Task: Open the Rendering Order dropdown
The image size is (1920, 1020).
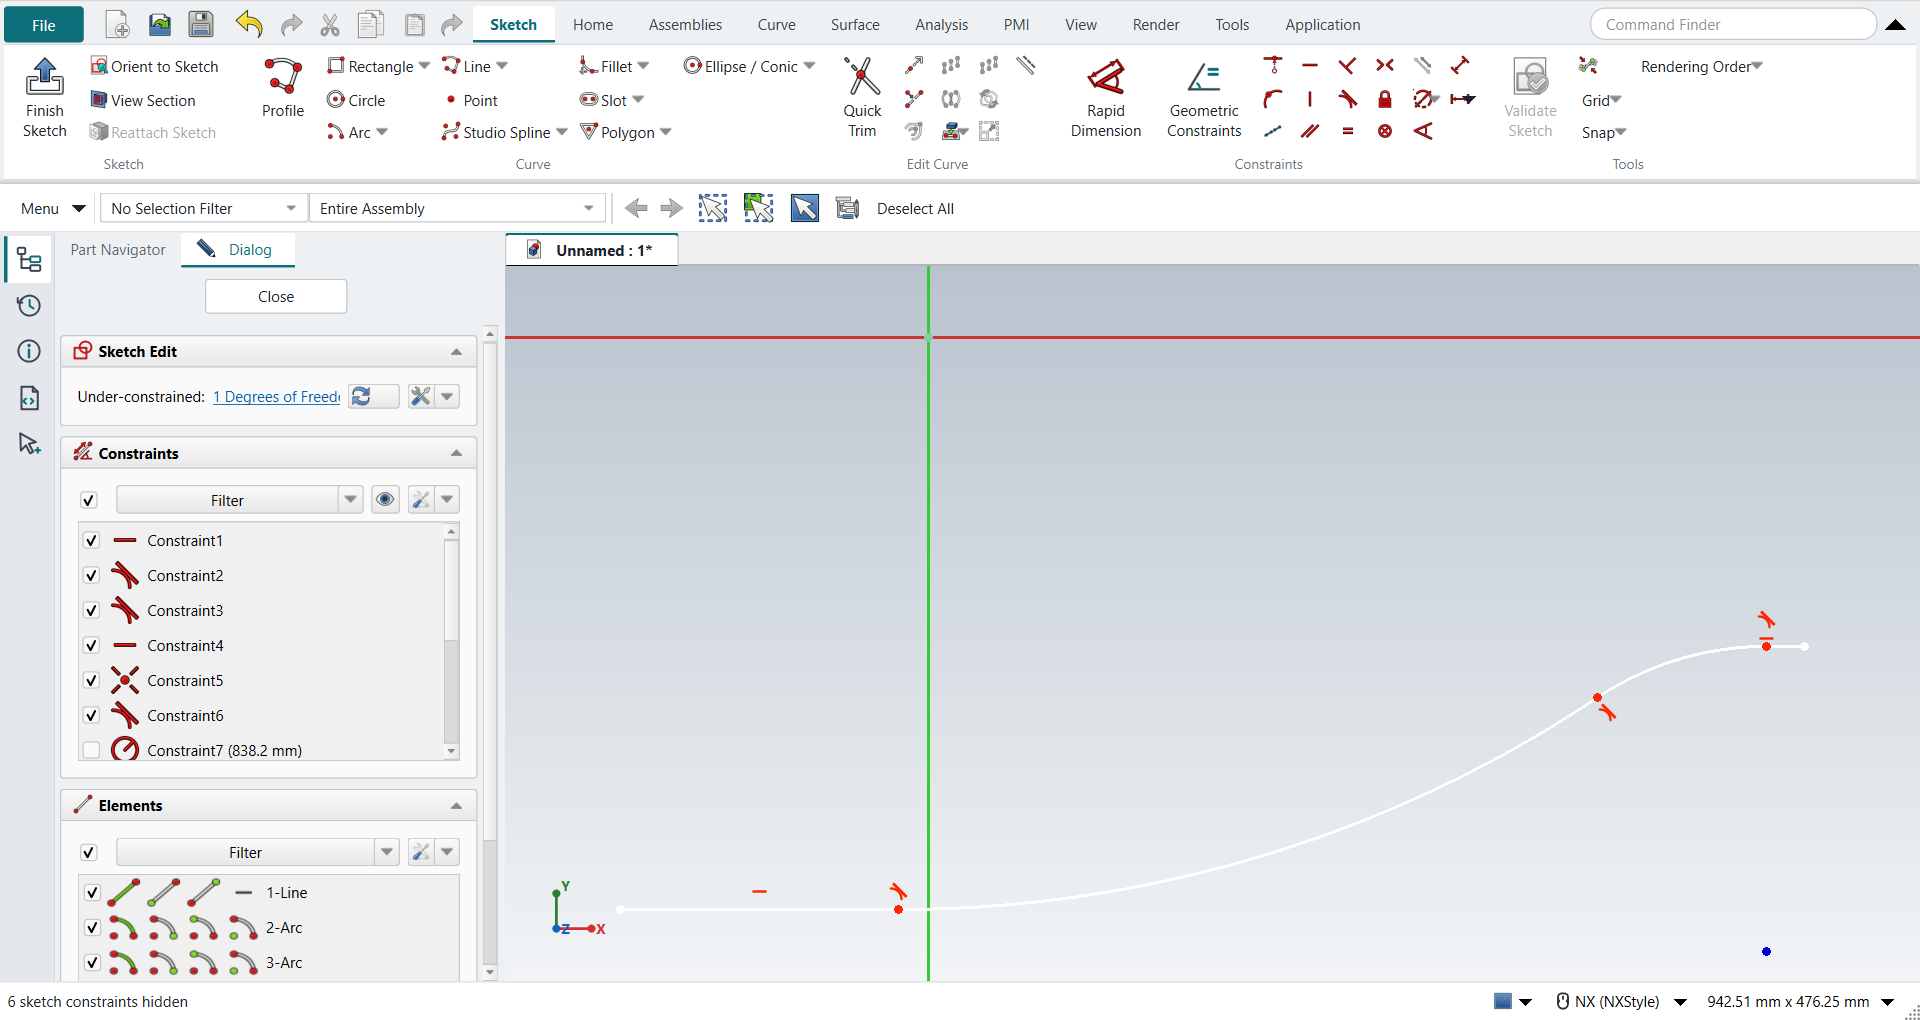Action: [x=1701, y=66]
